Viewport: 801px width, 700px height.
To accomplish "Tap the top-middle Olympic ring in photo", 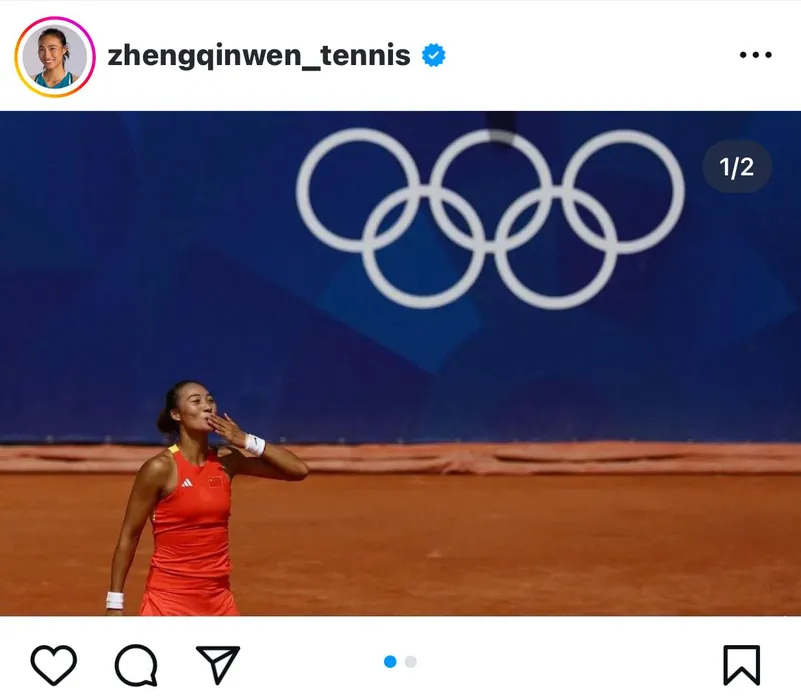I will [490, 190].
